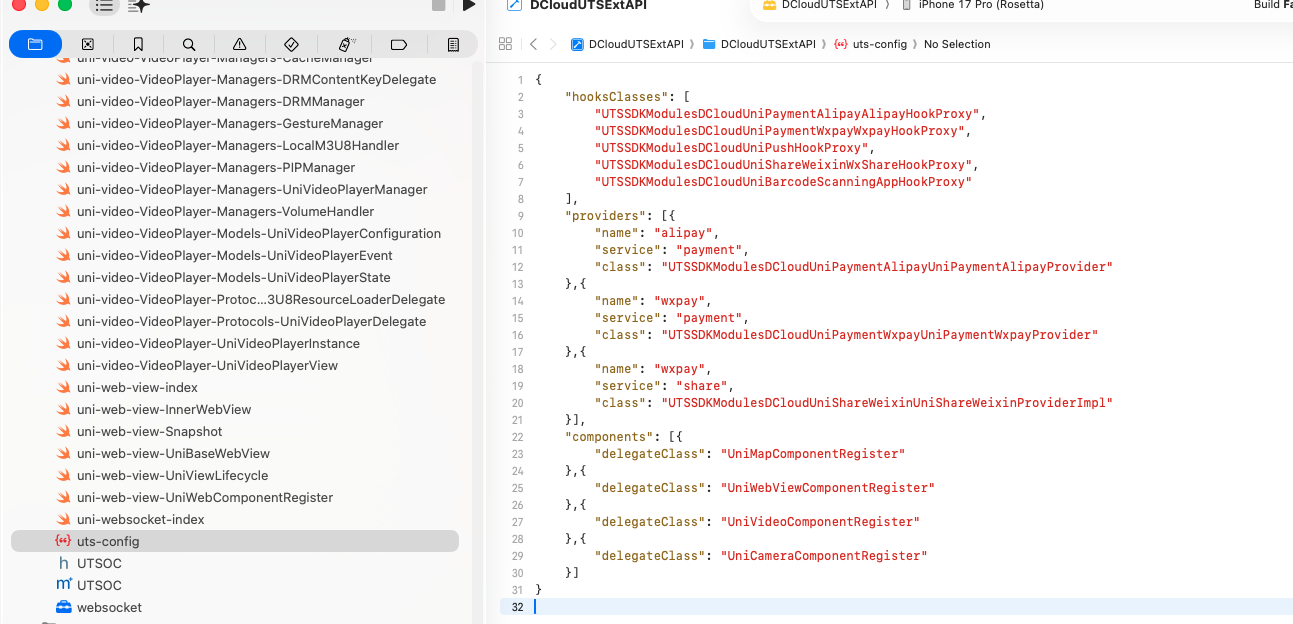Open the Issue navigator warning tab
The height and width of the screenshot is (624, 1293).
coord(240,44)
